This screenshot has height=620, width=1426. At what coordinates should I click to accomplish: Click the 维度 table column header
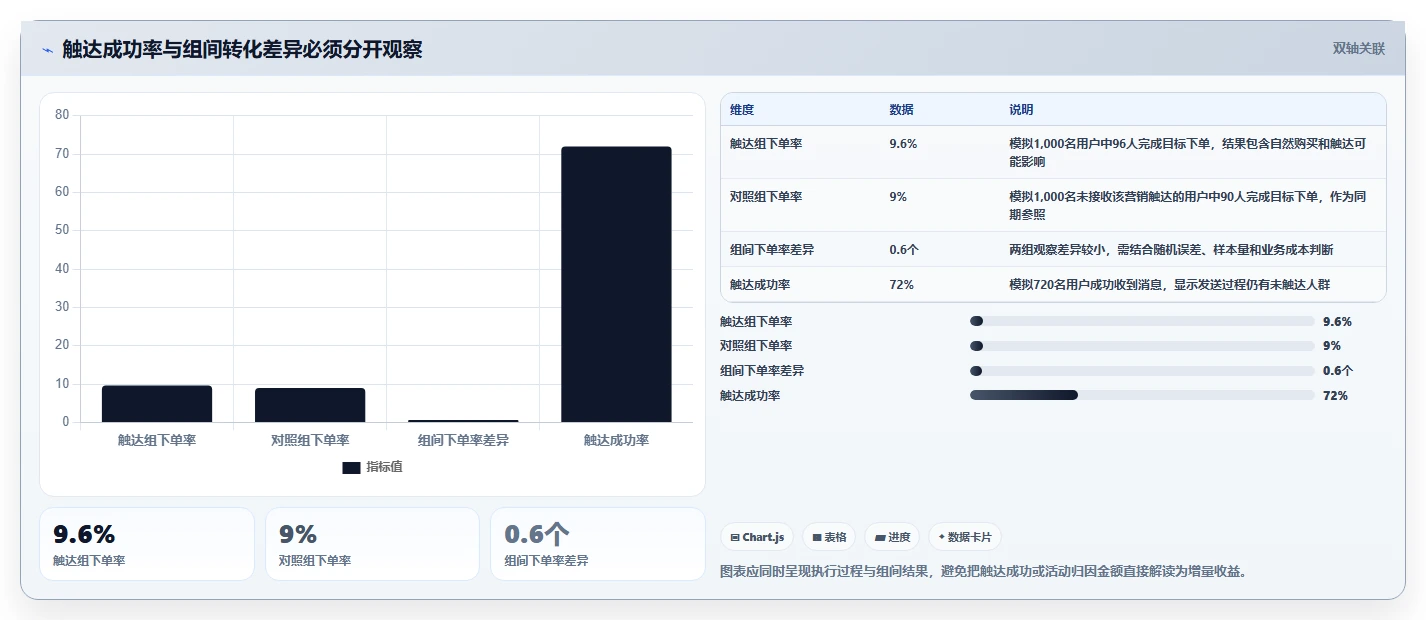(742, 109)
